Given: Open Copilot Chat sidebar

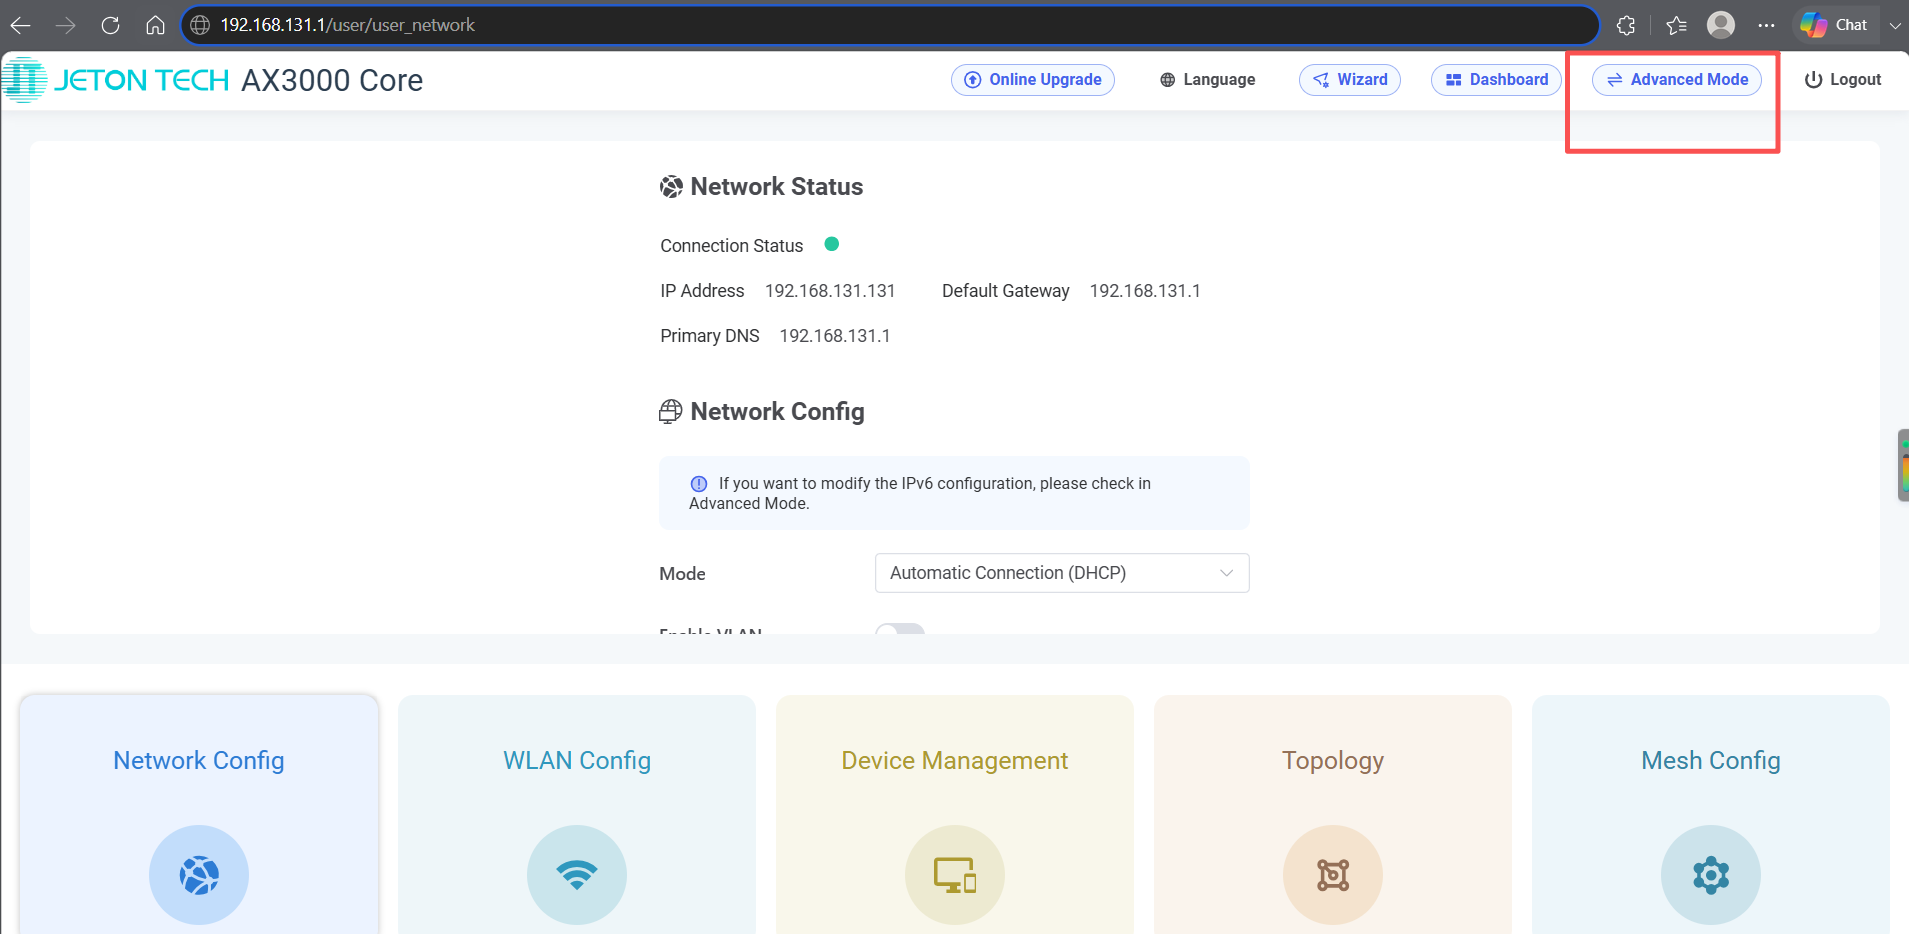Looking at the screenshot, I should point(1834,25).
